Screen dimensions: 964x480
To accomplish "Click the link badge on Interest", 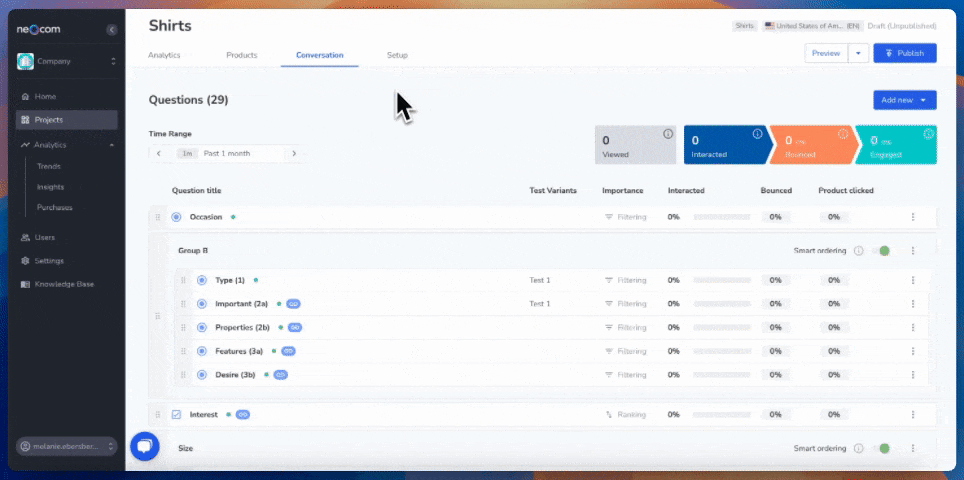I will [243, 415].
